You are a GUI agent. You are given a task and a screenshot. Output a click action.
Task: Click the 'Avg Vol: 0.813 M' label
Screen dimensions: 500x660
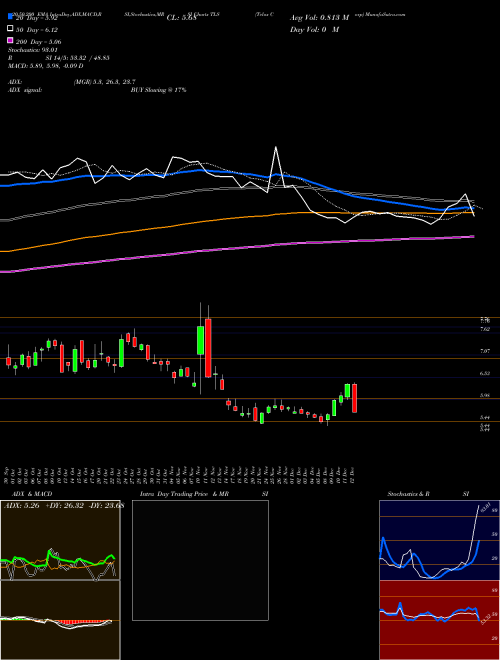pyautogui.click(x=319, y=18)
